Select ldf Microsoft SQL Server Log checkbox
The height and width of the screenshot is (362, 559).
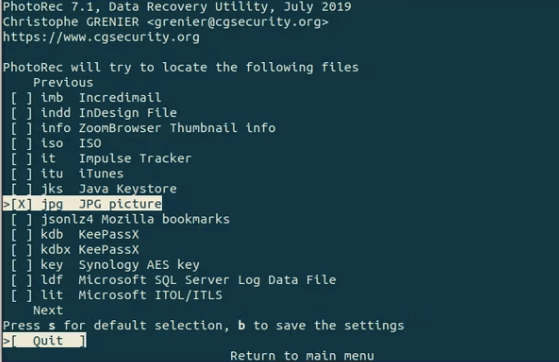point(21,280)
